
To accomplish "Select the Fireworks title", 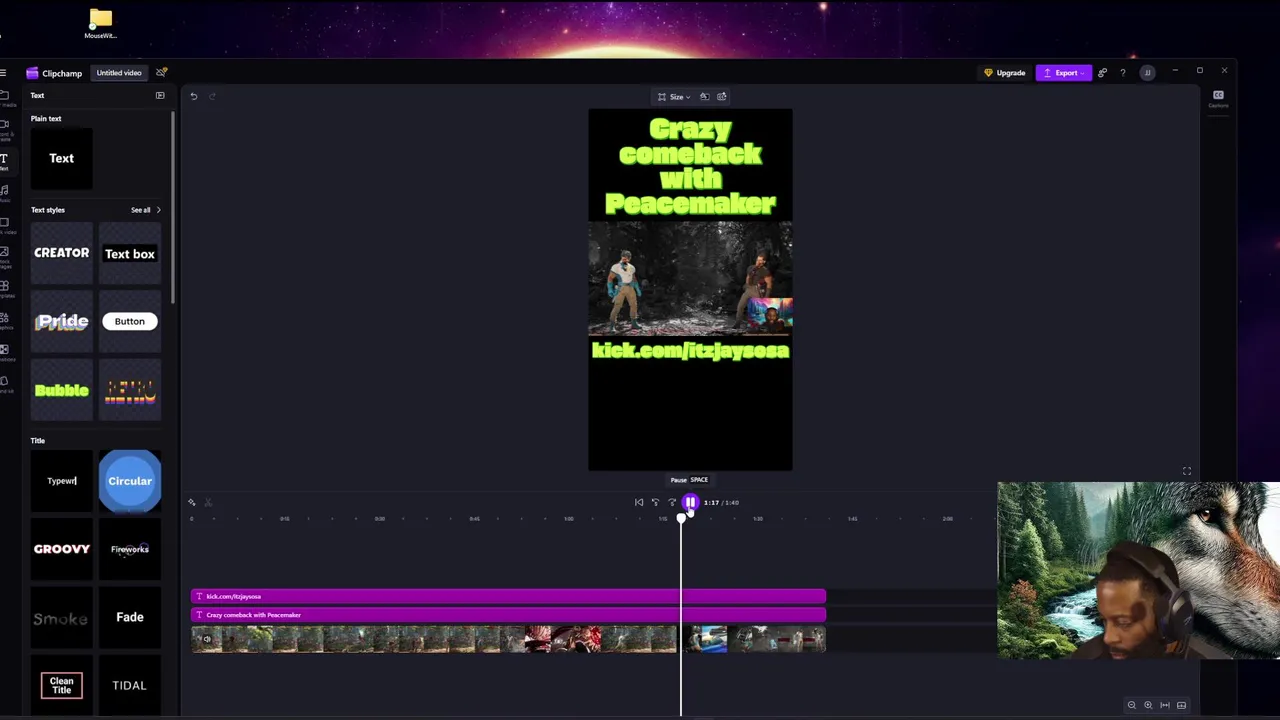I will pos(130,549).
